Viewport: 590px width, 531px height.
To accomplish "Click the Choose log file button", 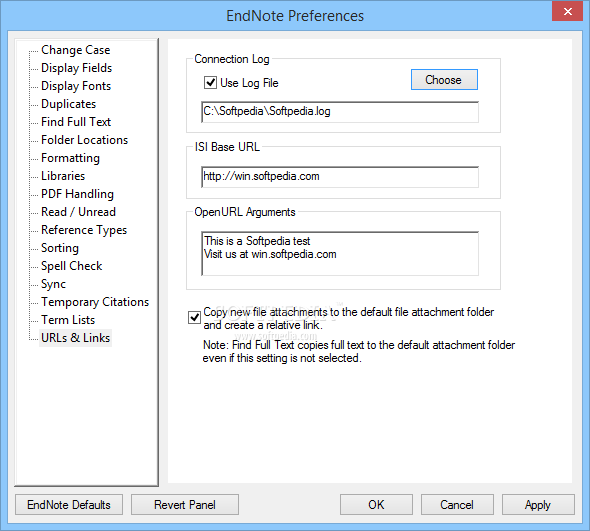I will point(444,80).
